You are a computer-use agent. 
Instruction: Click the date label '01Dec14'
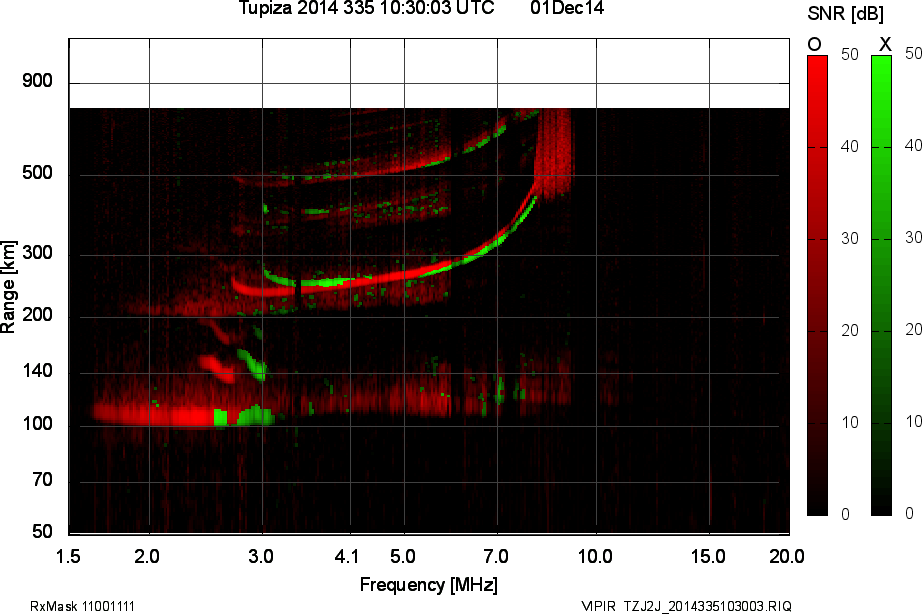coord(567,8)
